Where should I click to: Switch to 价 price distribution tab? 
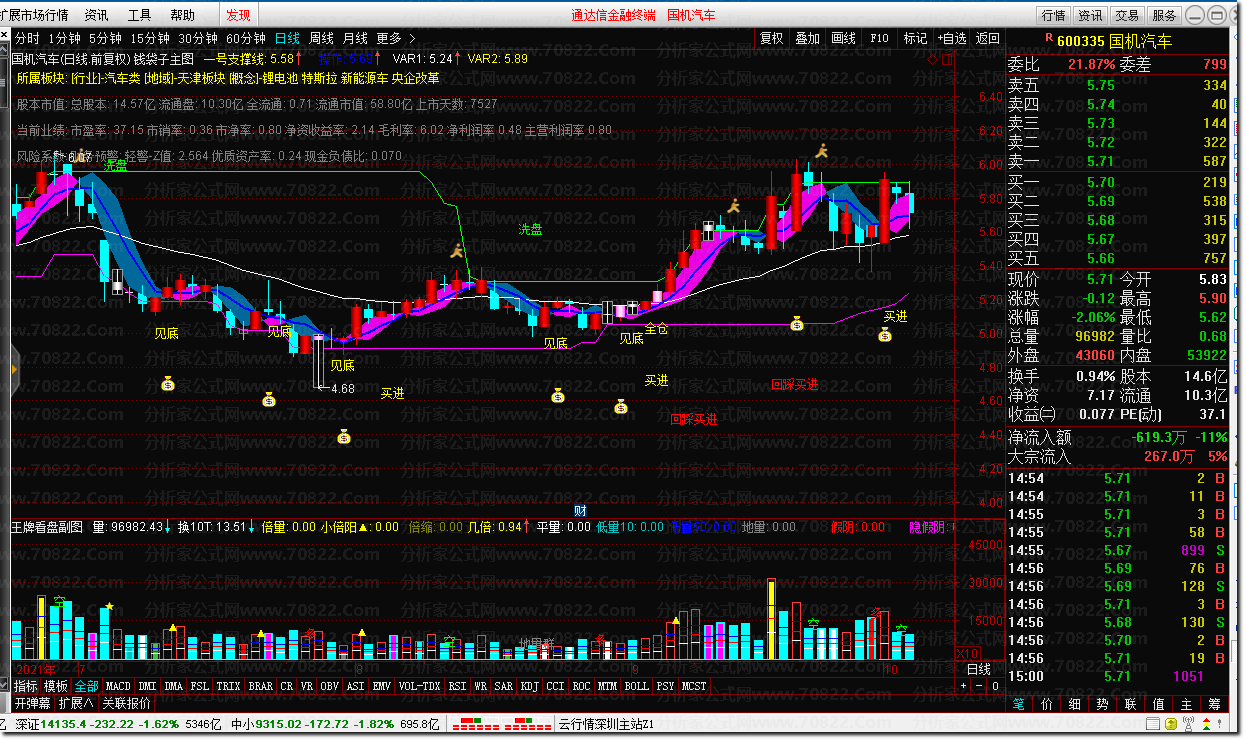(1046, 704)
